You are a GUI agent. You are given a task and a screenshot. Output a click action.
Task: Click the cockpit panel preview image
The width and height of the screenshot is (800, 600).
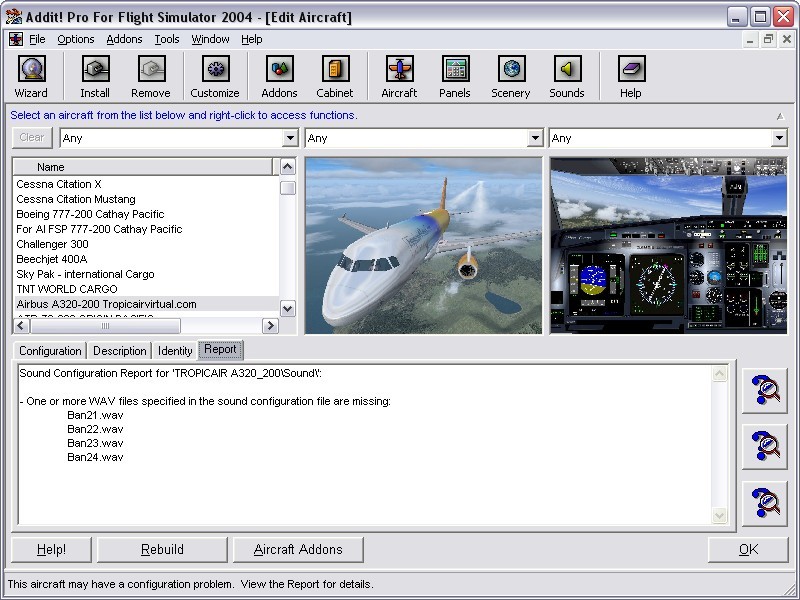click(668, 245)
